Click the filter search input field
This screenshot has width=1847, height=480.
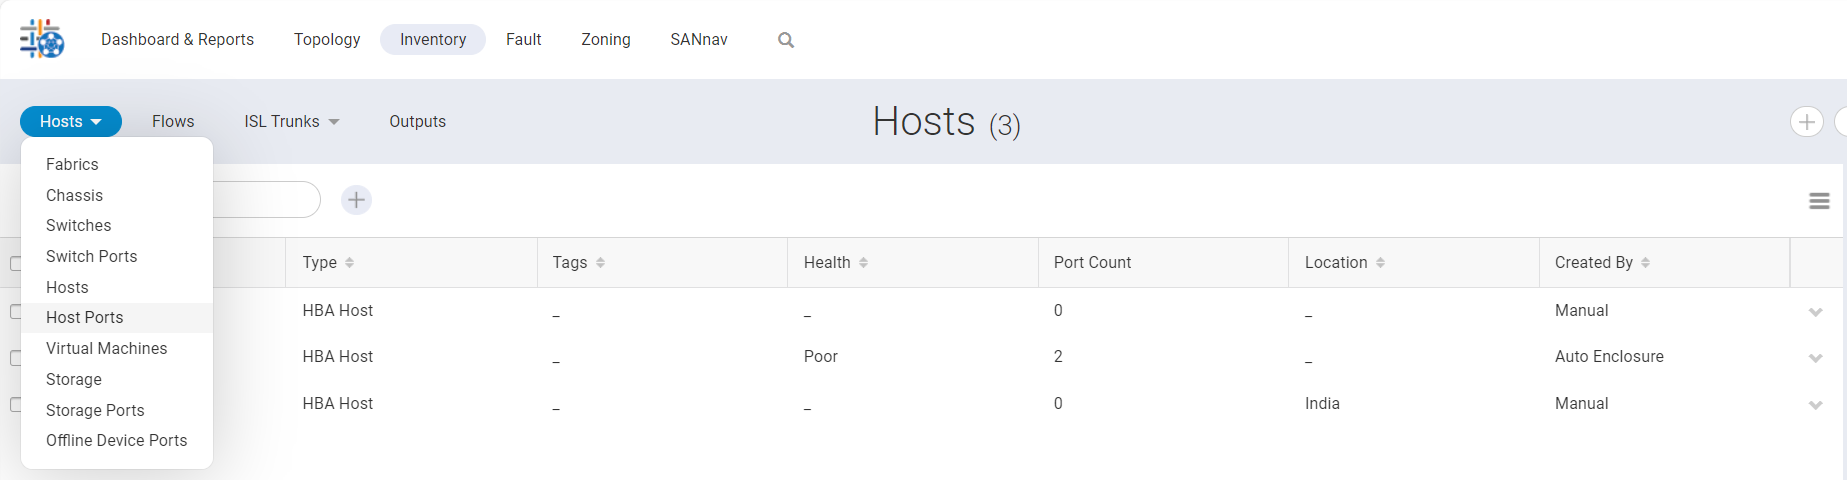(x=265, y=200)
